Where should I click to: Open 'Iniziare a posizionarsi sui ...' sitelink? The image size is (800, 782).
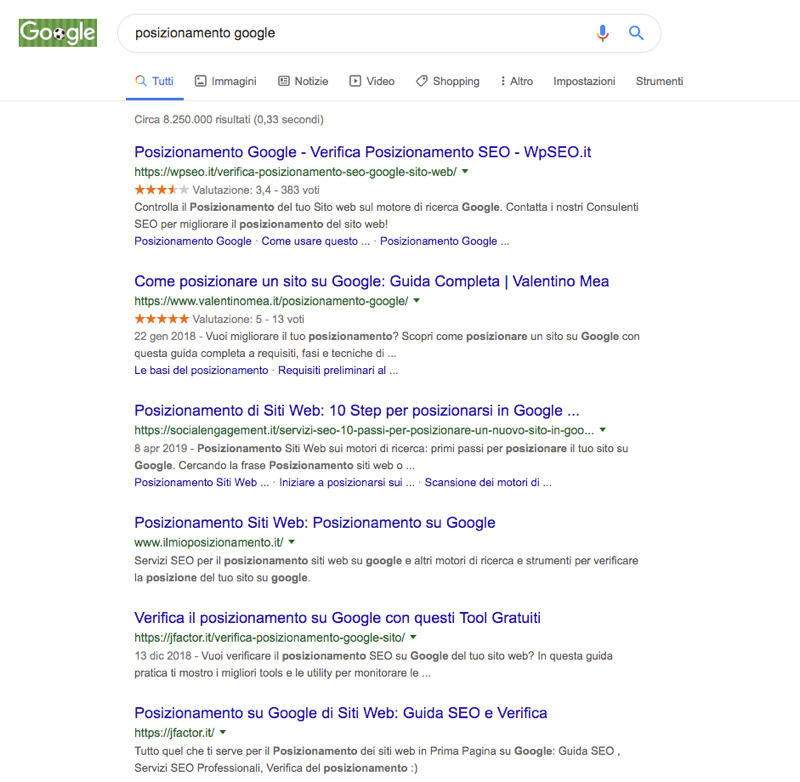346,483
